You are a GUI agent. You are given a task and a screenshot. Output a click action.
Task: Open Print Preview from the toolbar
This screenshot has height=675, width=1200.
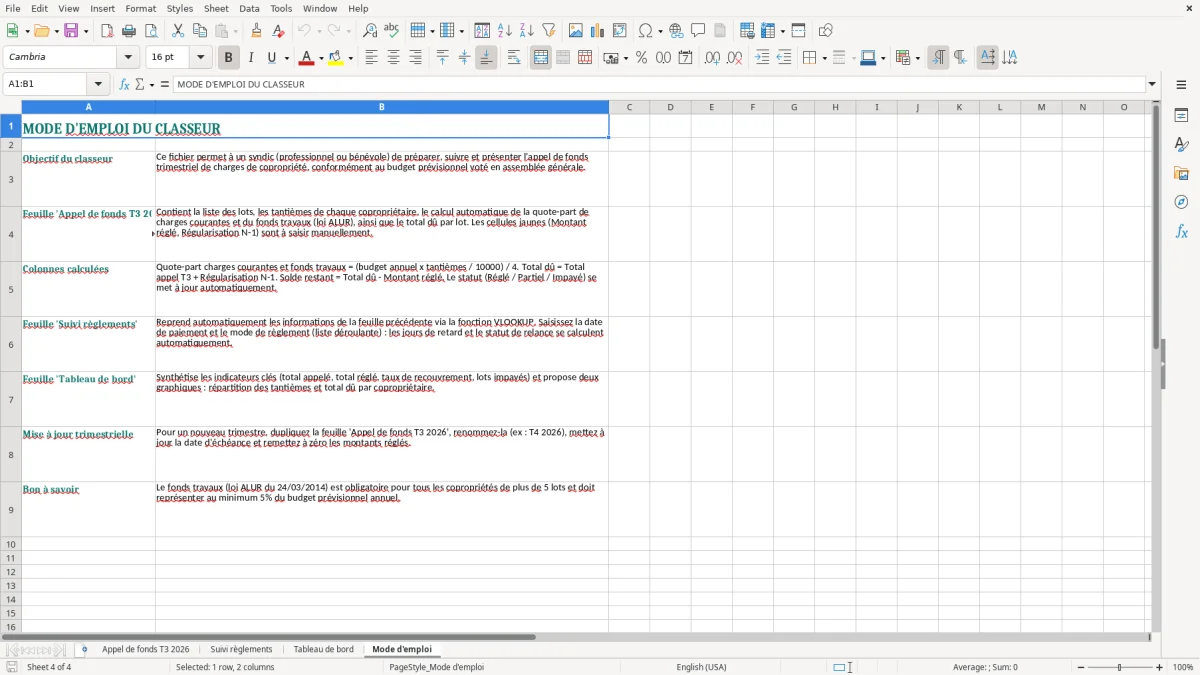pos(151,31)
